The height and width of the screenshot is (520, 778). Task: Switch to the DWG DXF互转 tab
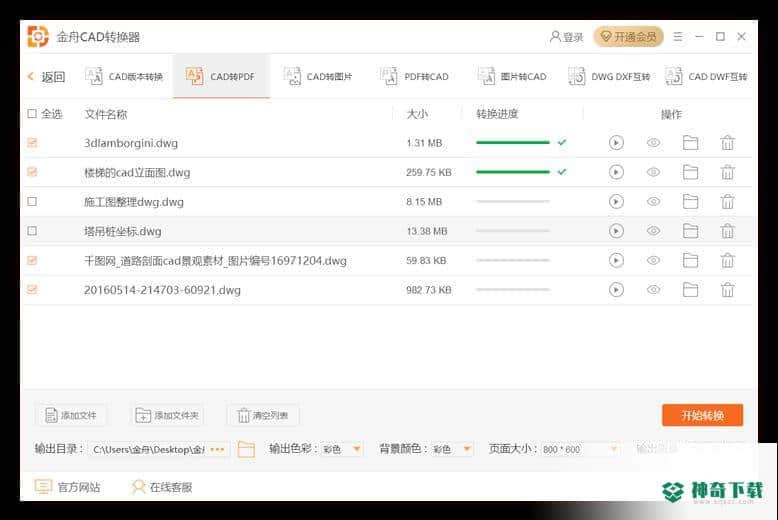(609, 76)
